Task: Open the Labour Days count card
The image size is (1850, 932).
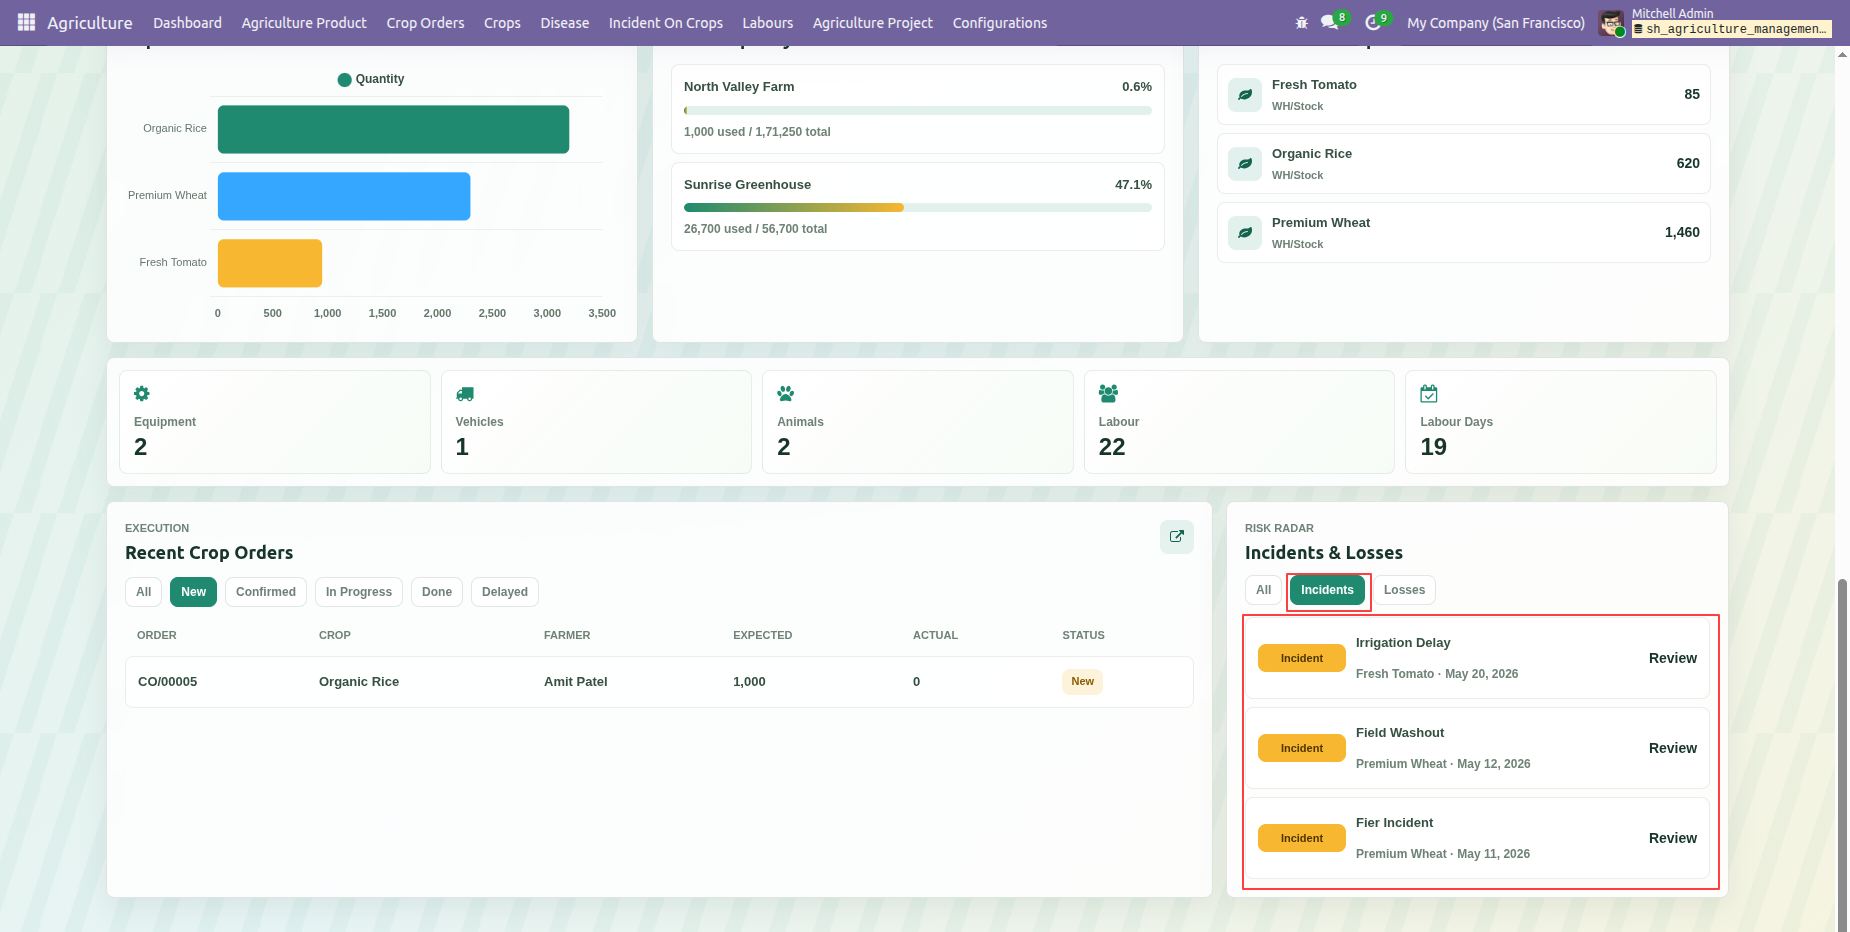Action: pyautogui.click(x=1561, y=422)
